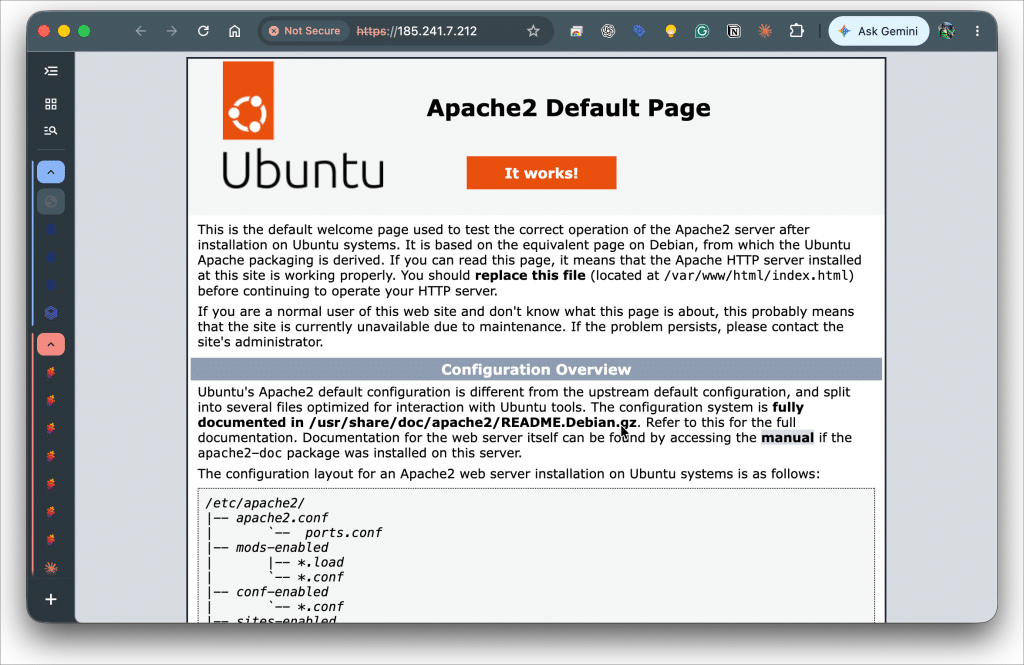
Task: Collapse the red tab group
Action: pos(51,344)
